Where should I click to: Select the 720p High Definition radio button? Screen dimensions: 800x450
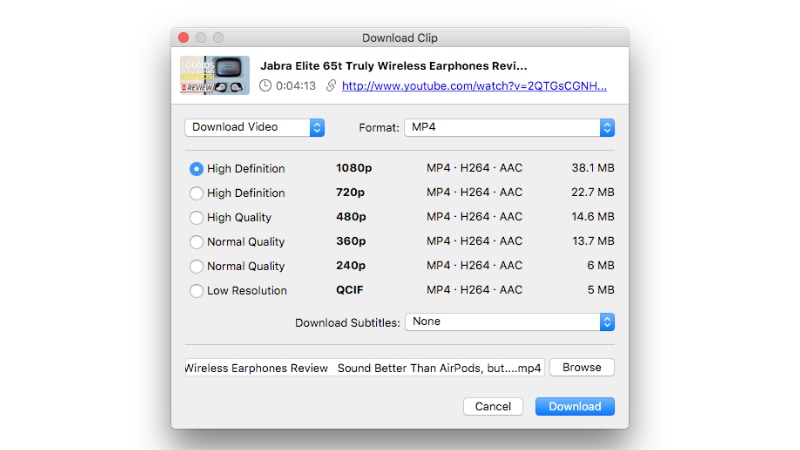pyautogui.click(x=196, y=193)
